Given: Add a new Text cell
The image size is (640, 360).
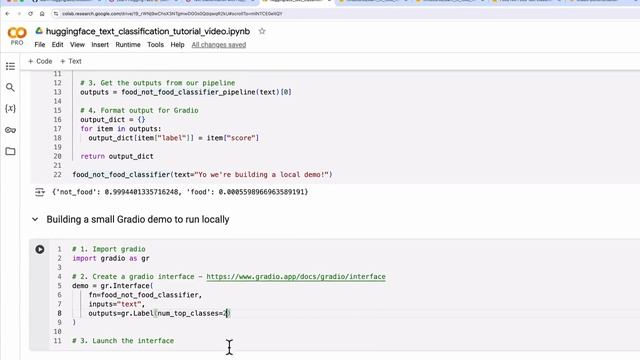Looking at the screenshot, I should [71, 61].
